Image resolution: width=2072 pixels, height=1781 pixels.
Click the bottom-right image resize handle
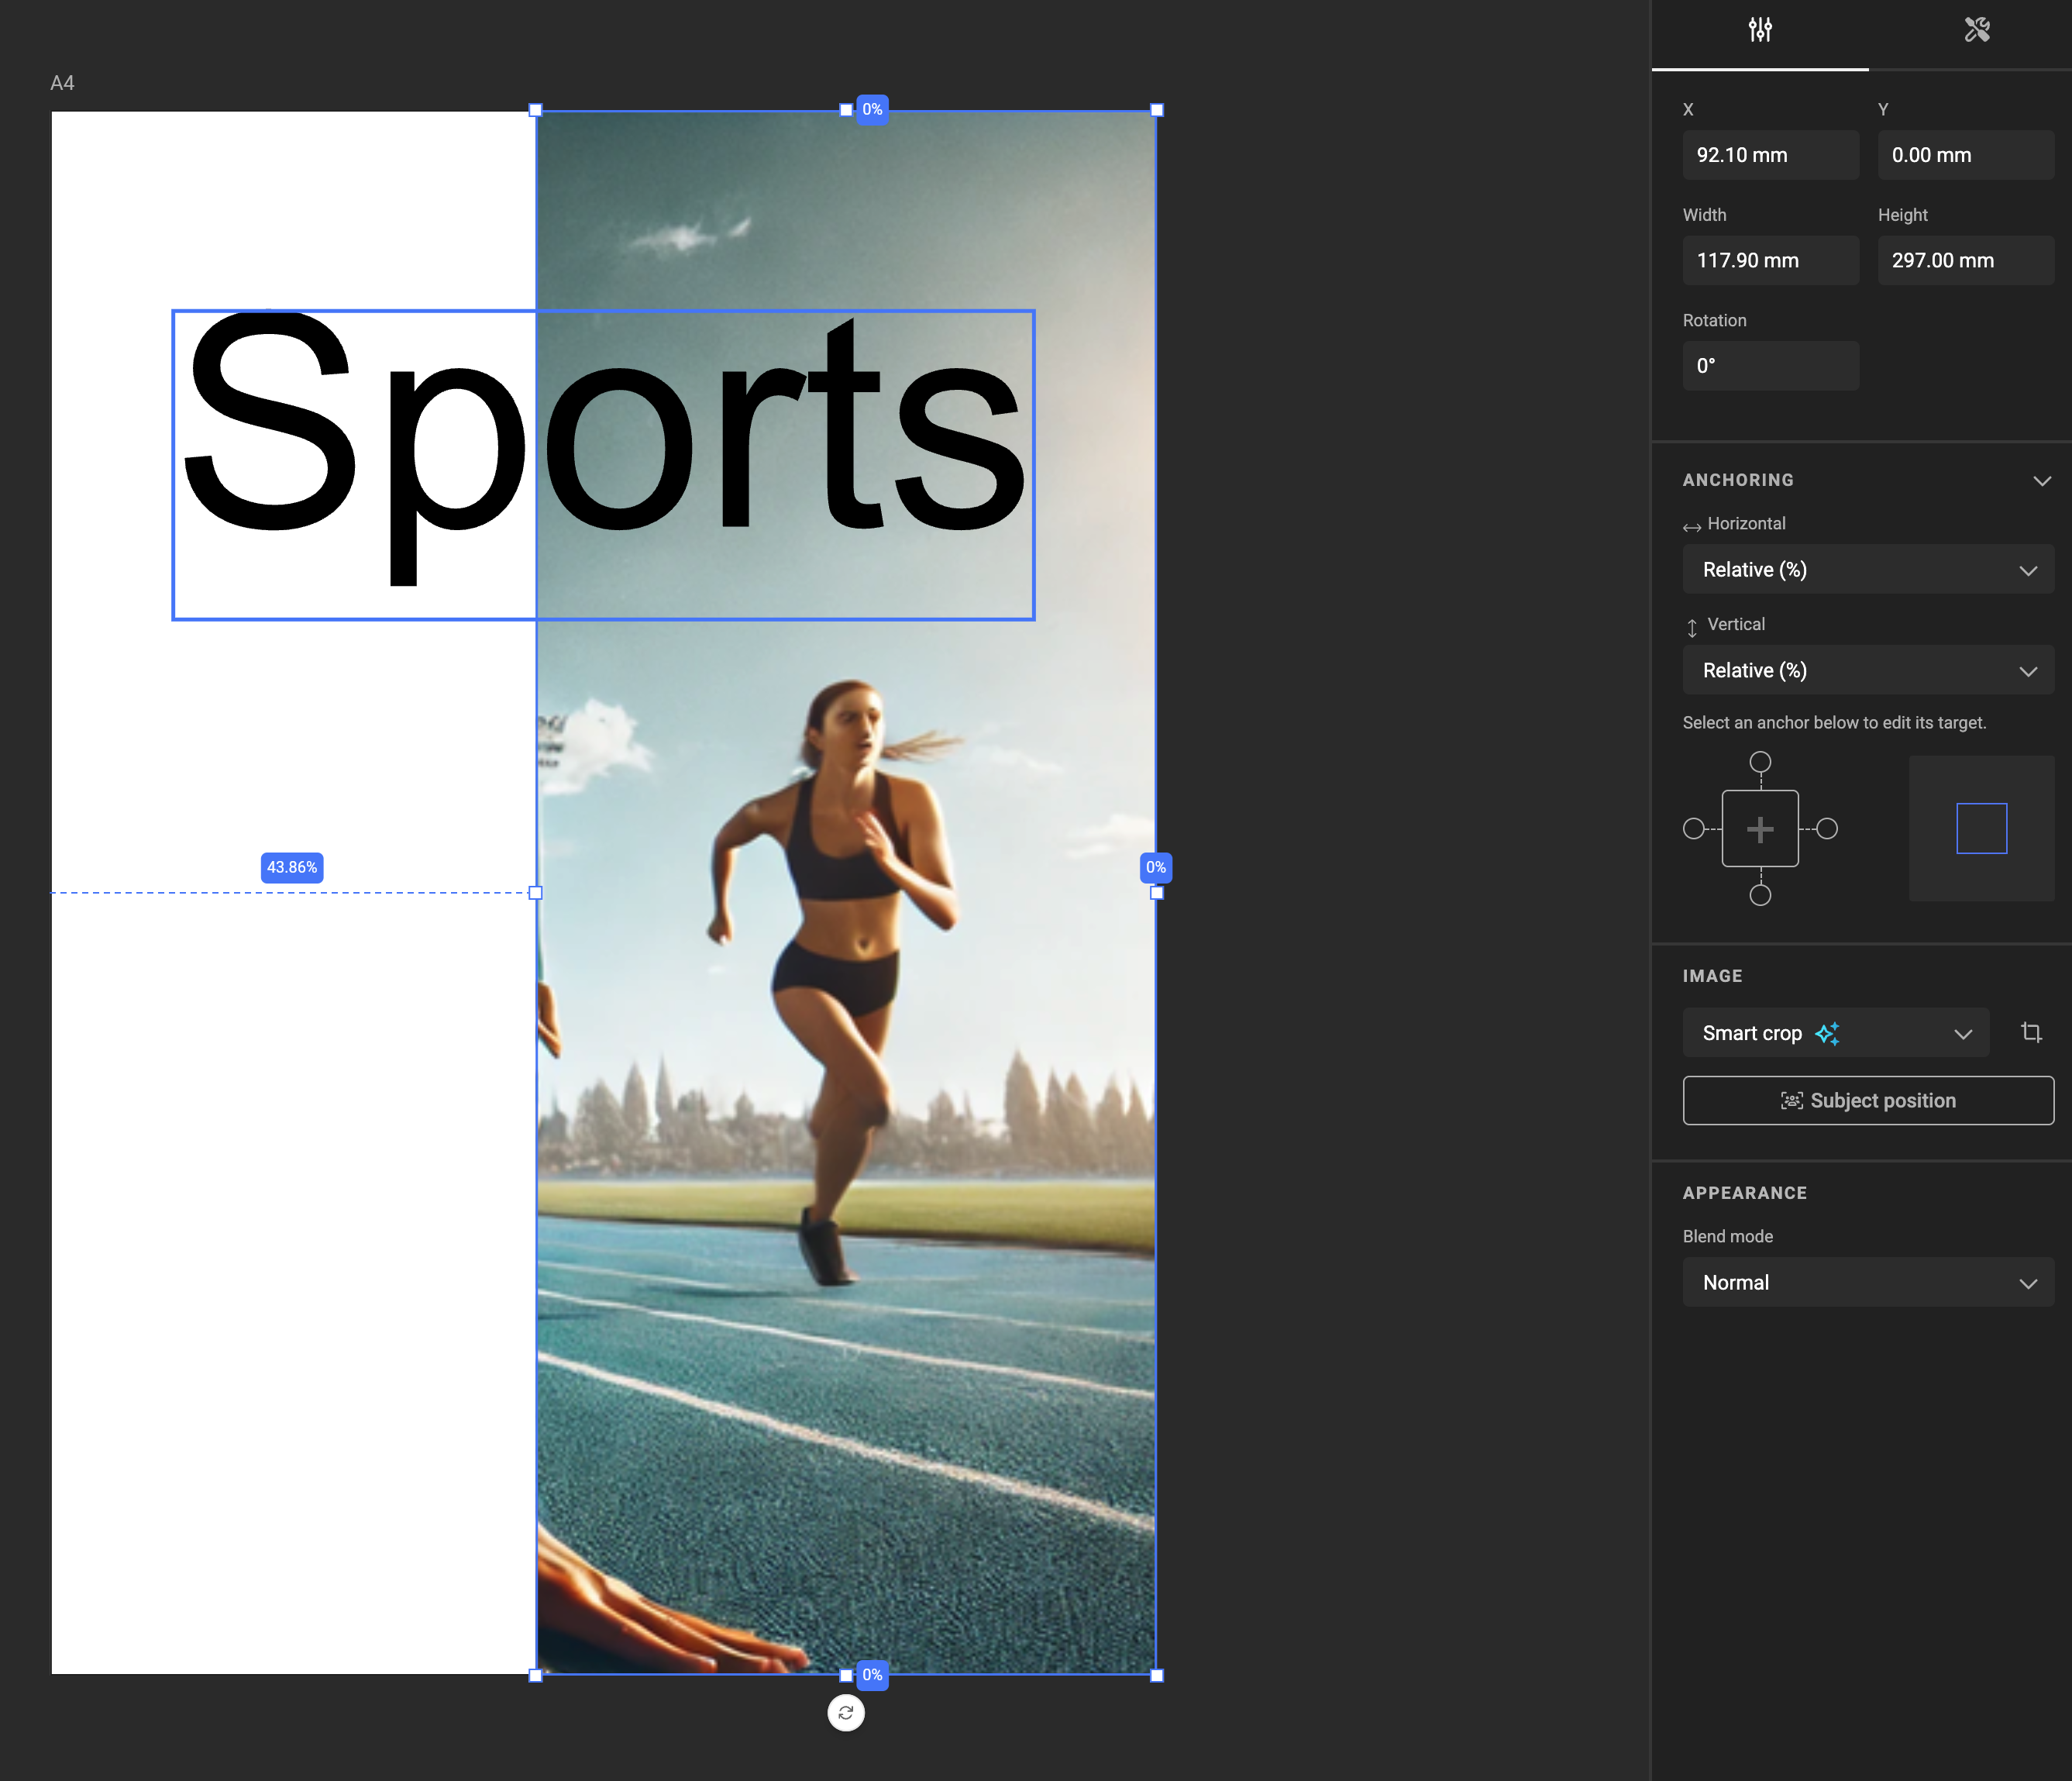(x=1157, y=1675)
